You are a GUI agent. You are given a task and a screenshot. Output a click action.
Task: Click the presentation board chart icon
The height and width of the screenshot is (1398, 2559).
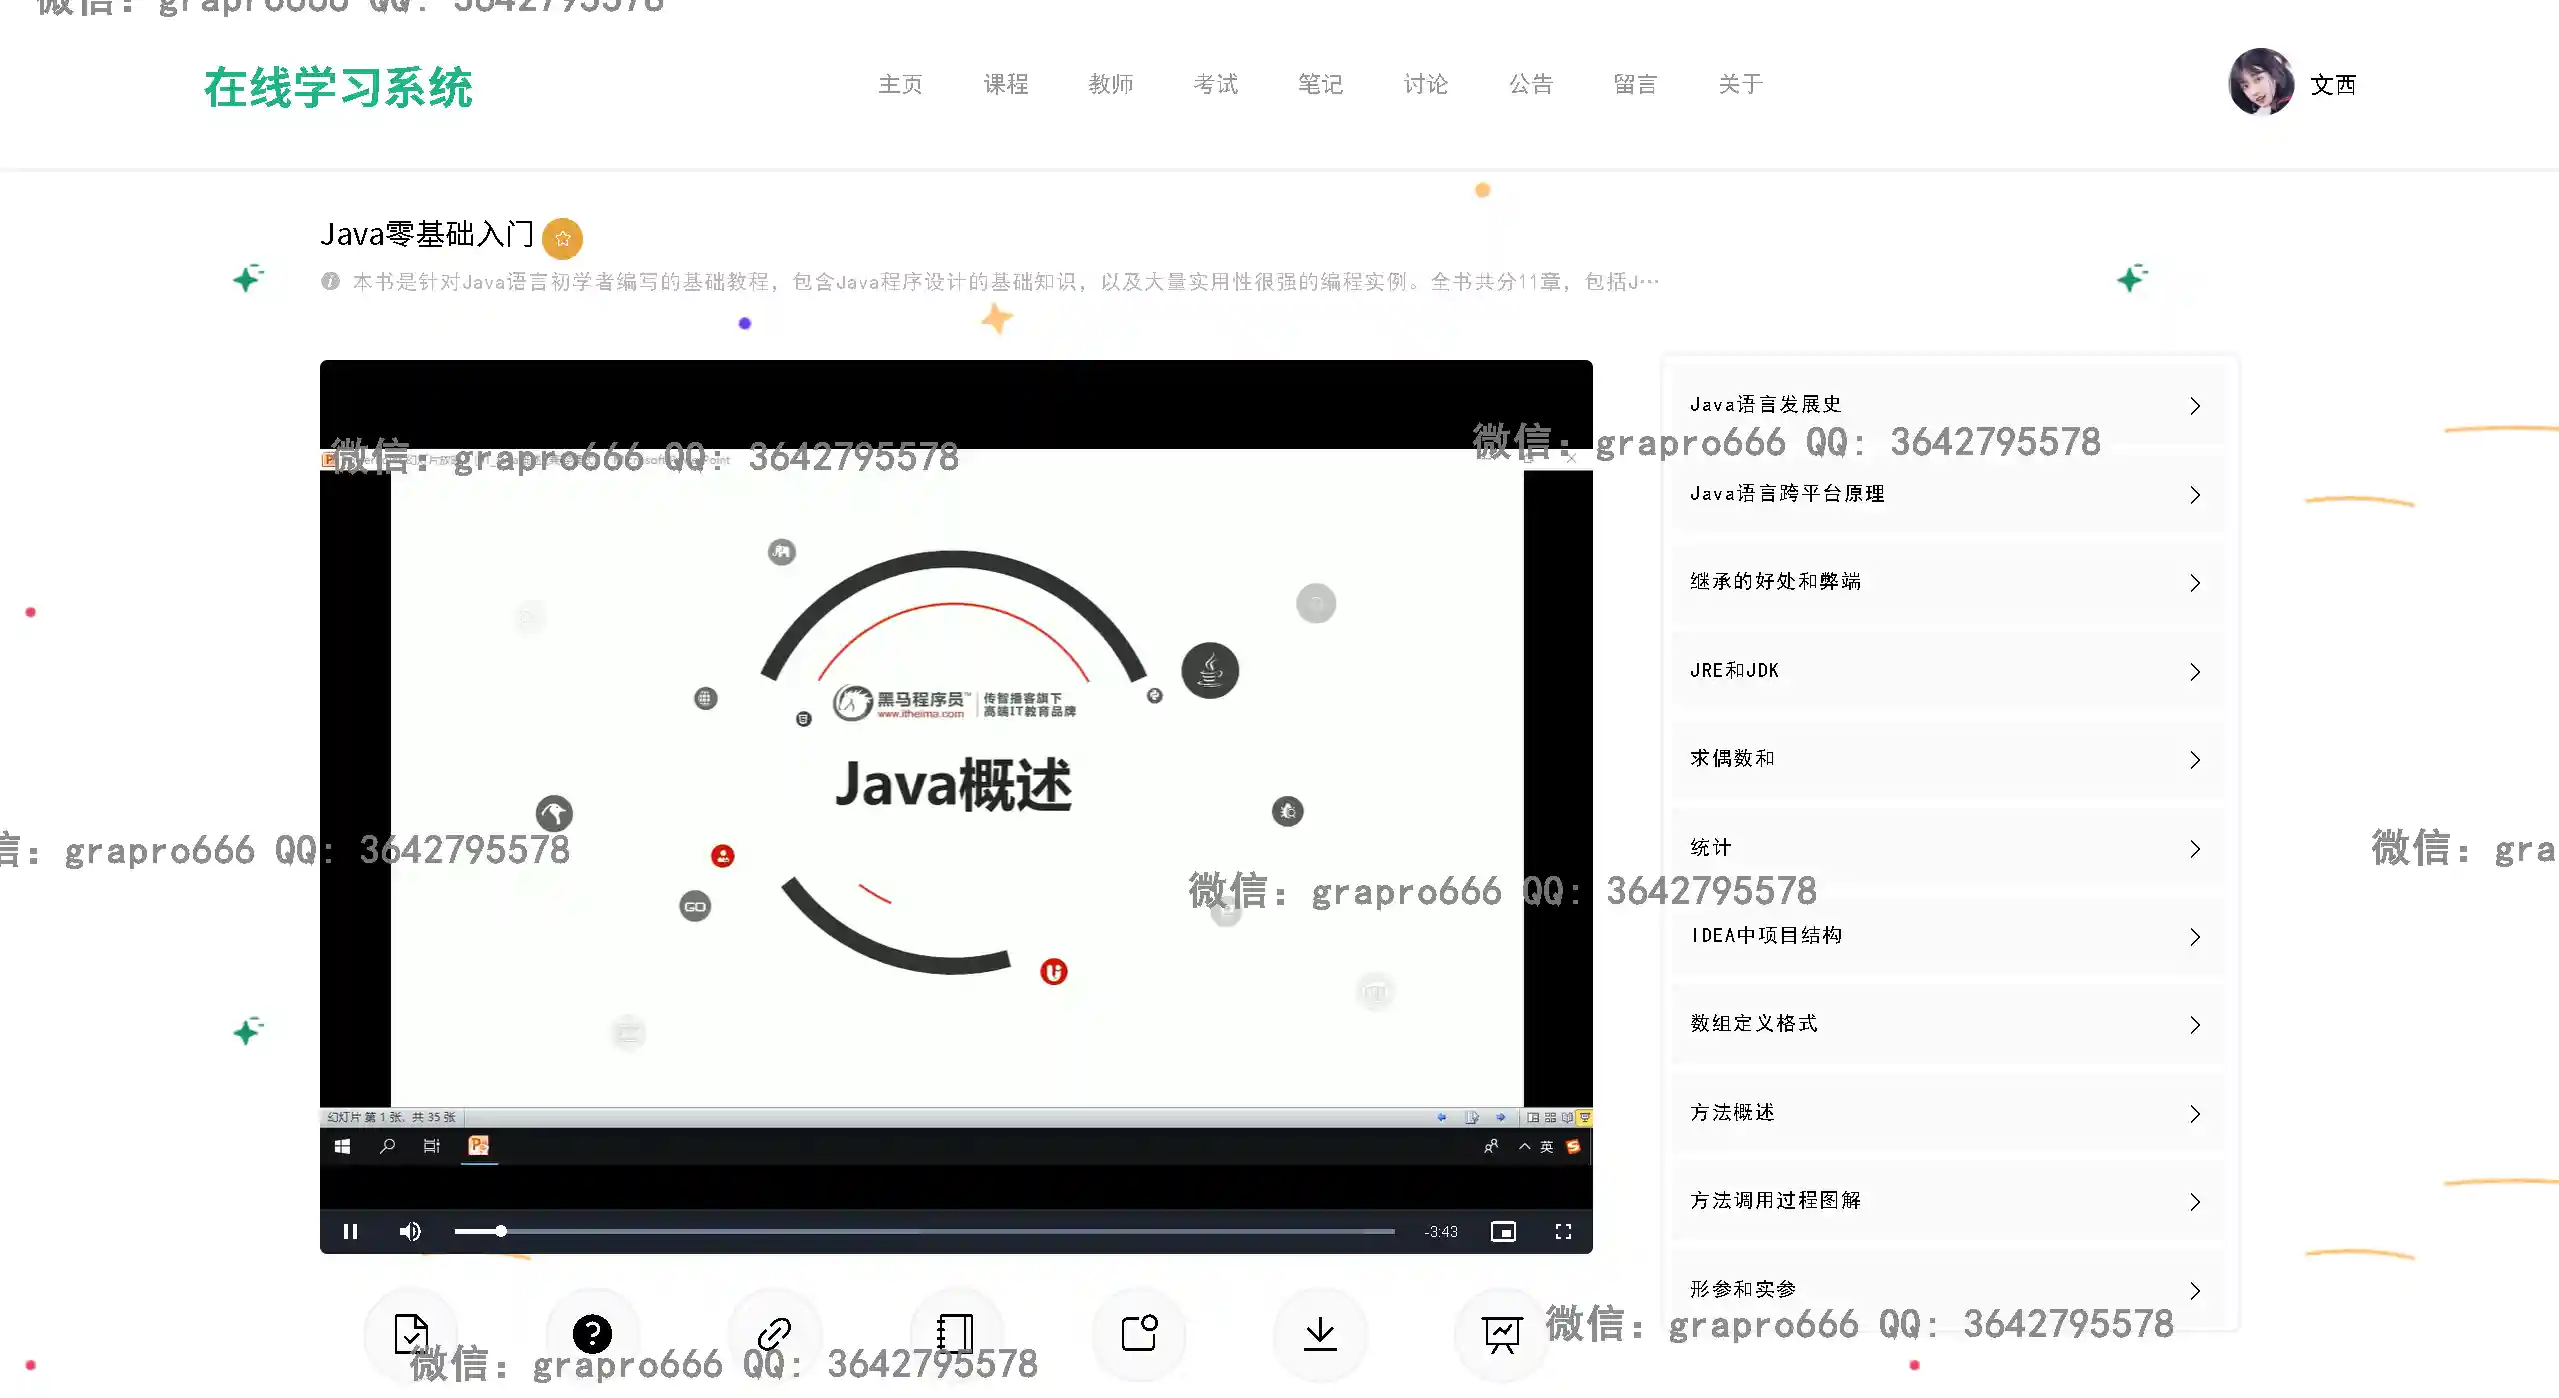tap(1501, 1333)
